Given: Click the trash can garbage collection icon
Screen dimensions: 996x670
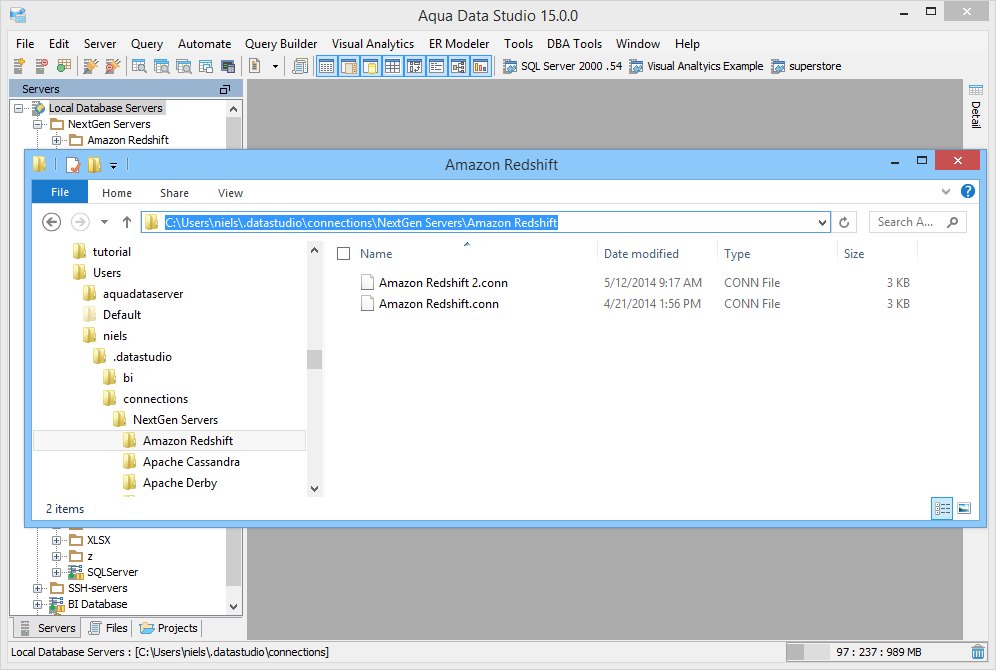Looking at the screenshot, I should (x=978, y=652).
